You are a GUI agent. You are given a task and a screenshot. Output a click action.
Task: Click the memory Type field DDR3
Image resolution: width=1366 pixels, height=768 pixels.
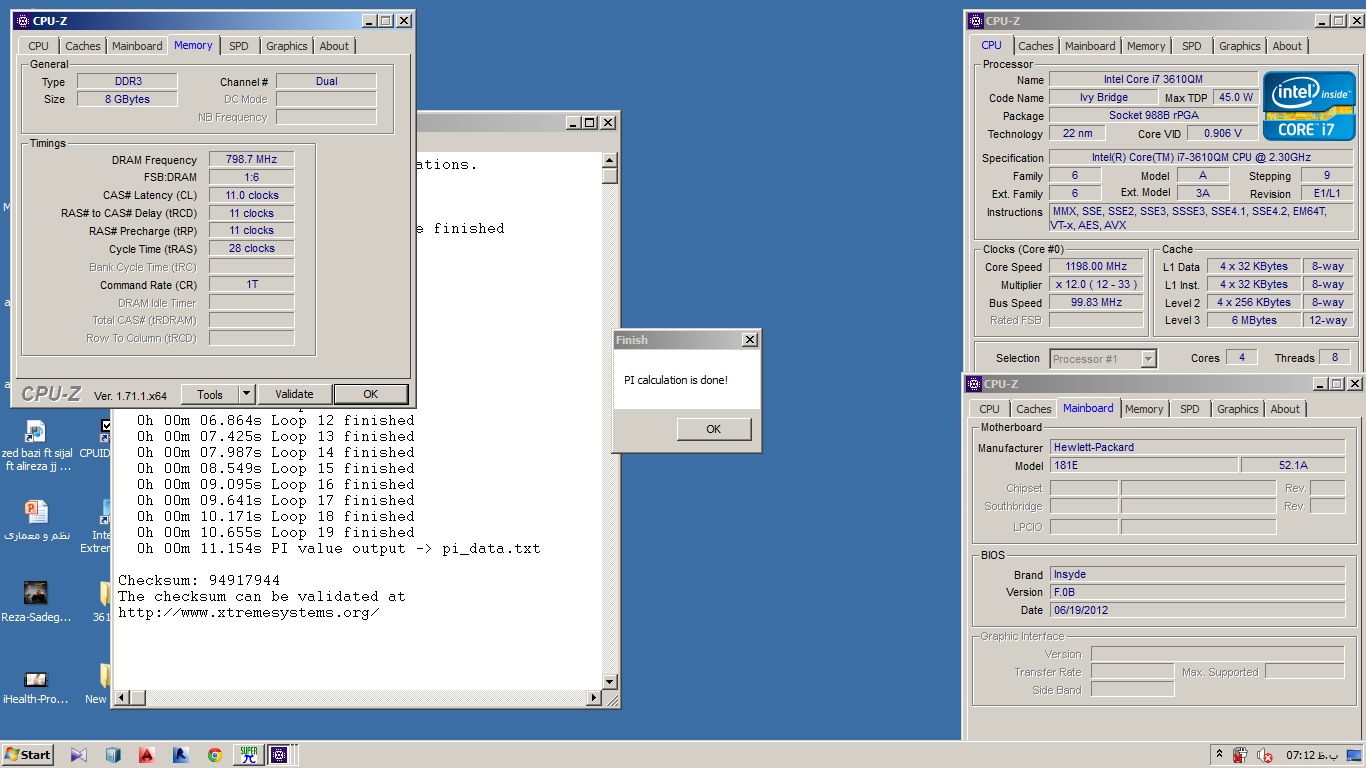pyautogui.click(x=126, y=81)
